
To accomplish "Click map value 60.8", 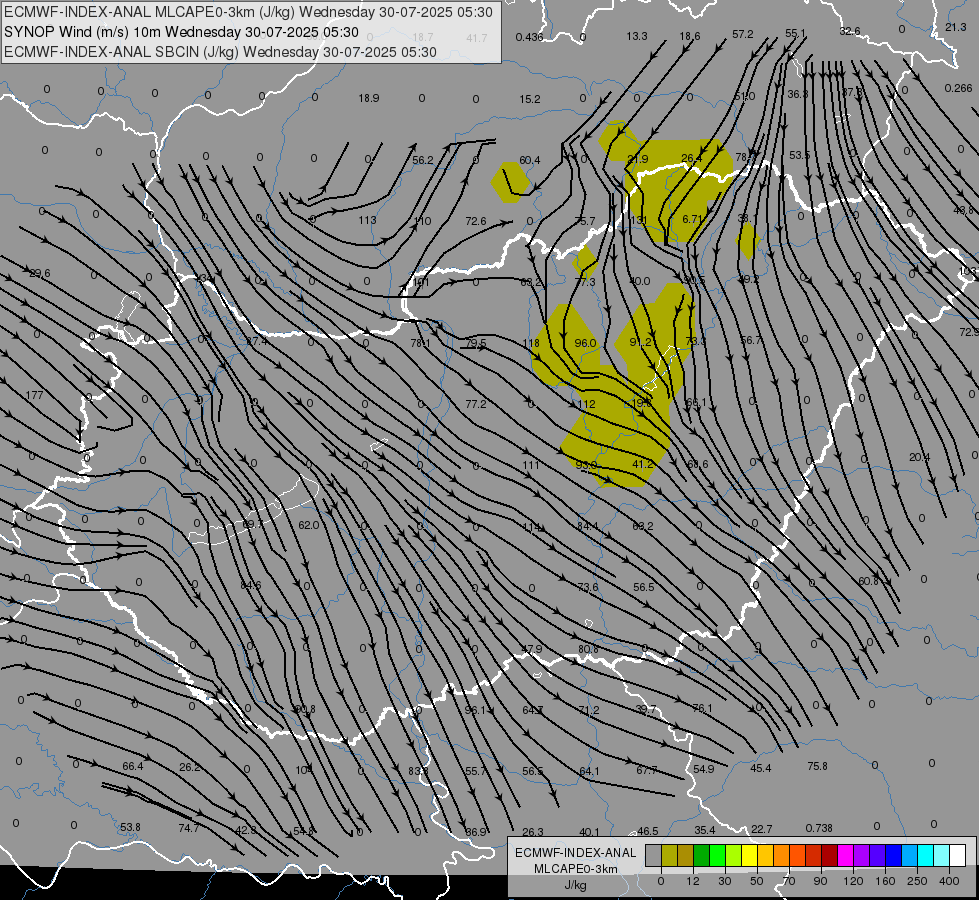I will [868, 581].
